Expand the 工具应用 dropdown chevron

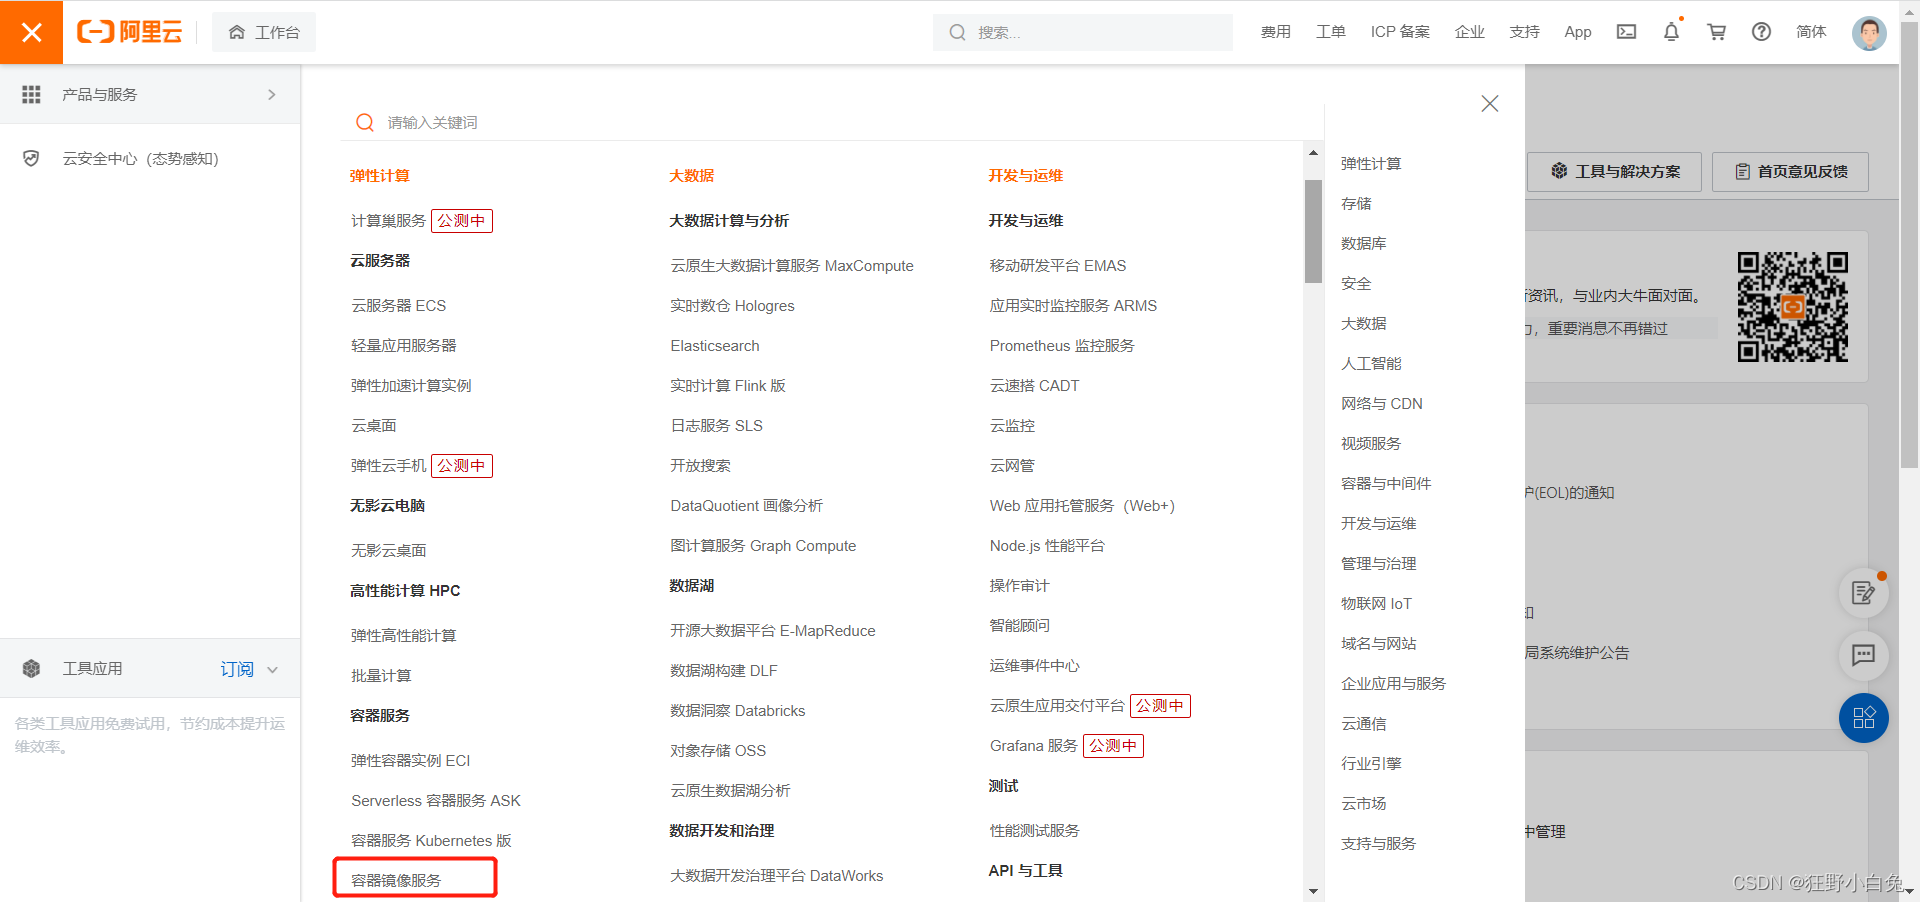(272, 669)
